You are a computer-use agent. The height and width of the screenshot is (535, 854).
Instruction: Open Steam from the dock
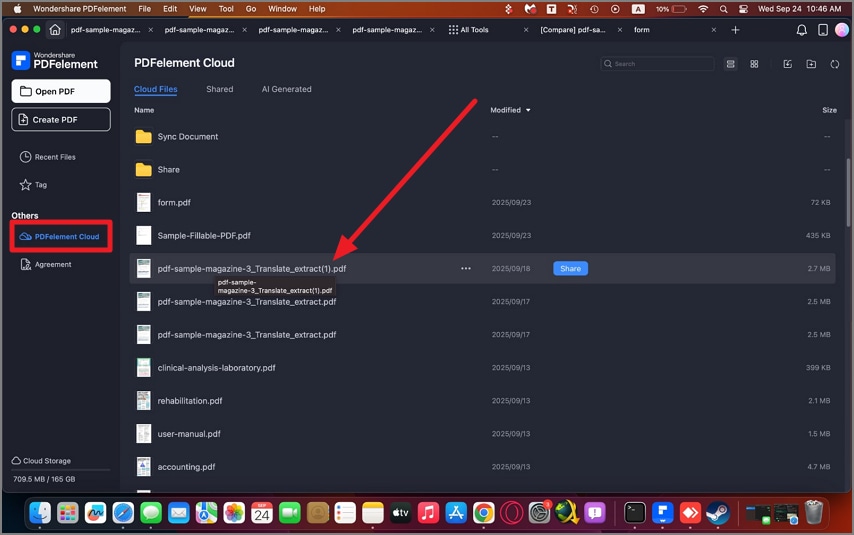click(718, 513)
